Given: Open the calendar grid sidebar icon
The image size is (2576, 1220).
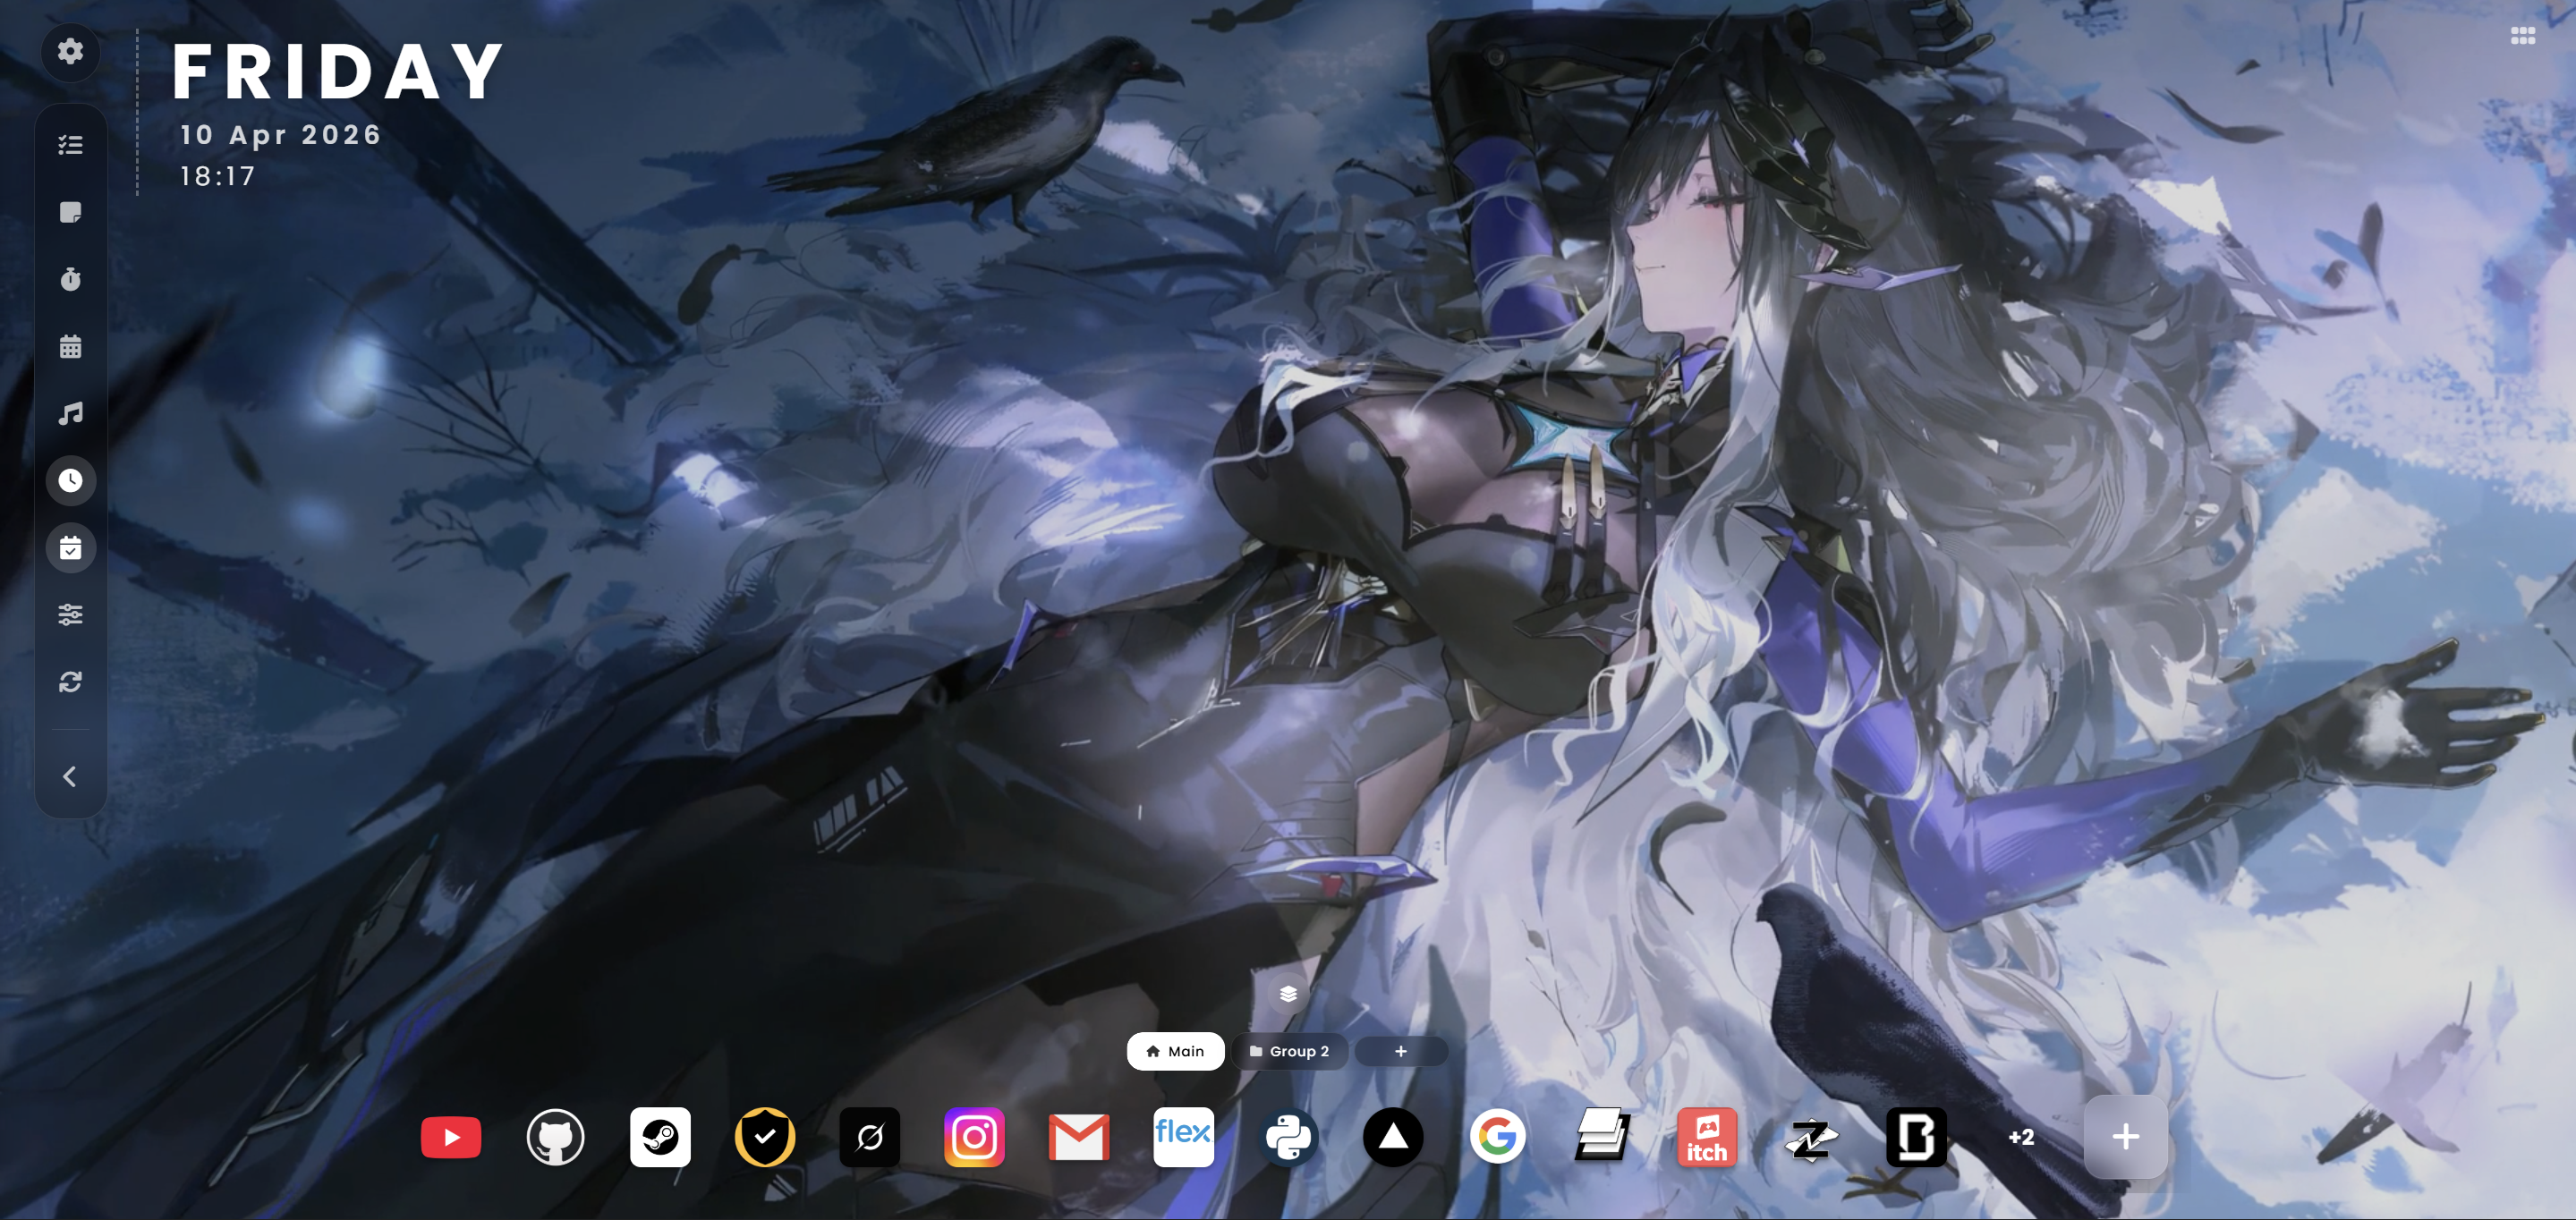Looking at the screenshot, I should [70, 346].
